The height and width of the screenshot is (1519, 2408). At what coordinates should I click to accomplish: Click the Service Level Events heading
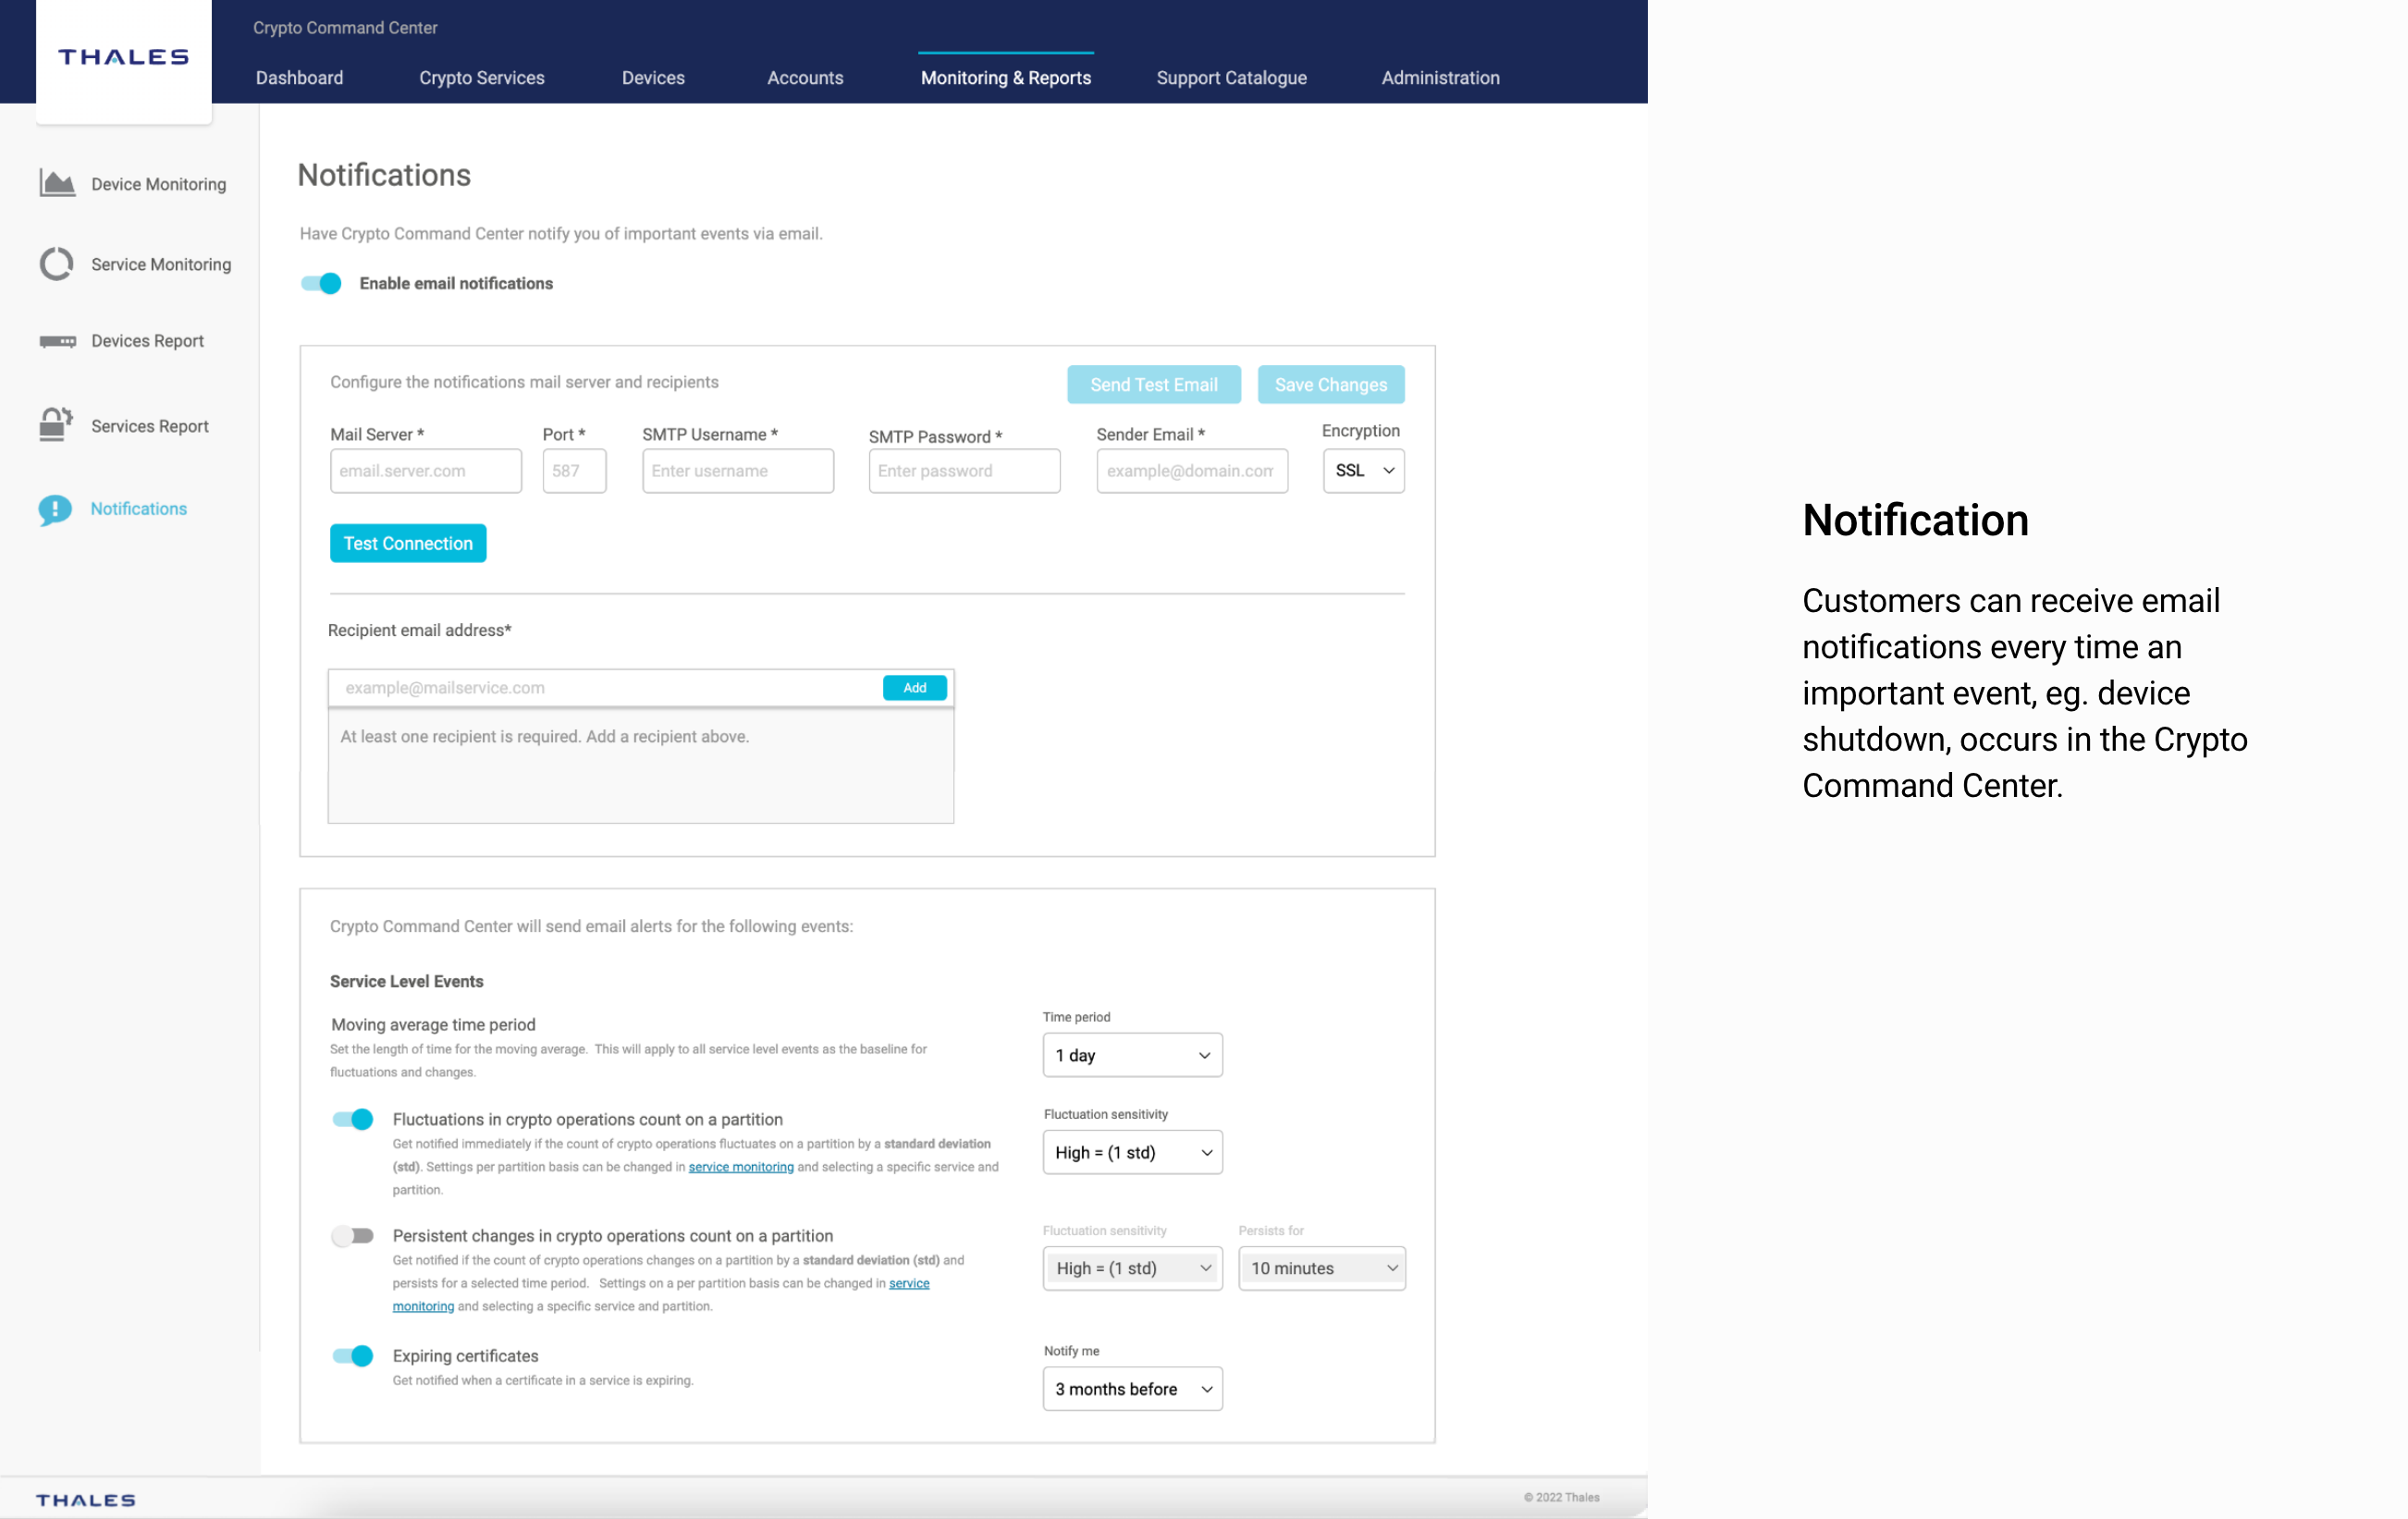point(406,981)
